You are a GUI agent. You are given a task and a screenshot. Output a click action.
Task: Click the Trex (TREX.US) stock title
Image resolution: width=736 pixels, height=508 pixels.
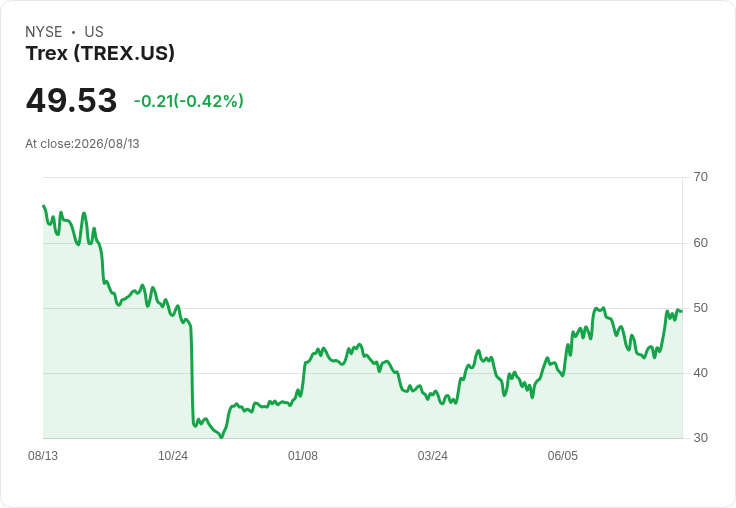(x=100, y=53)
